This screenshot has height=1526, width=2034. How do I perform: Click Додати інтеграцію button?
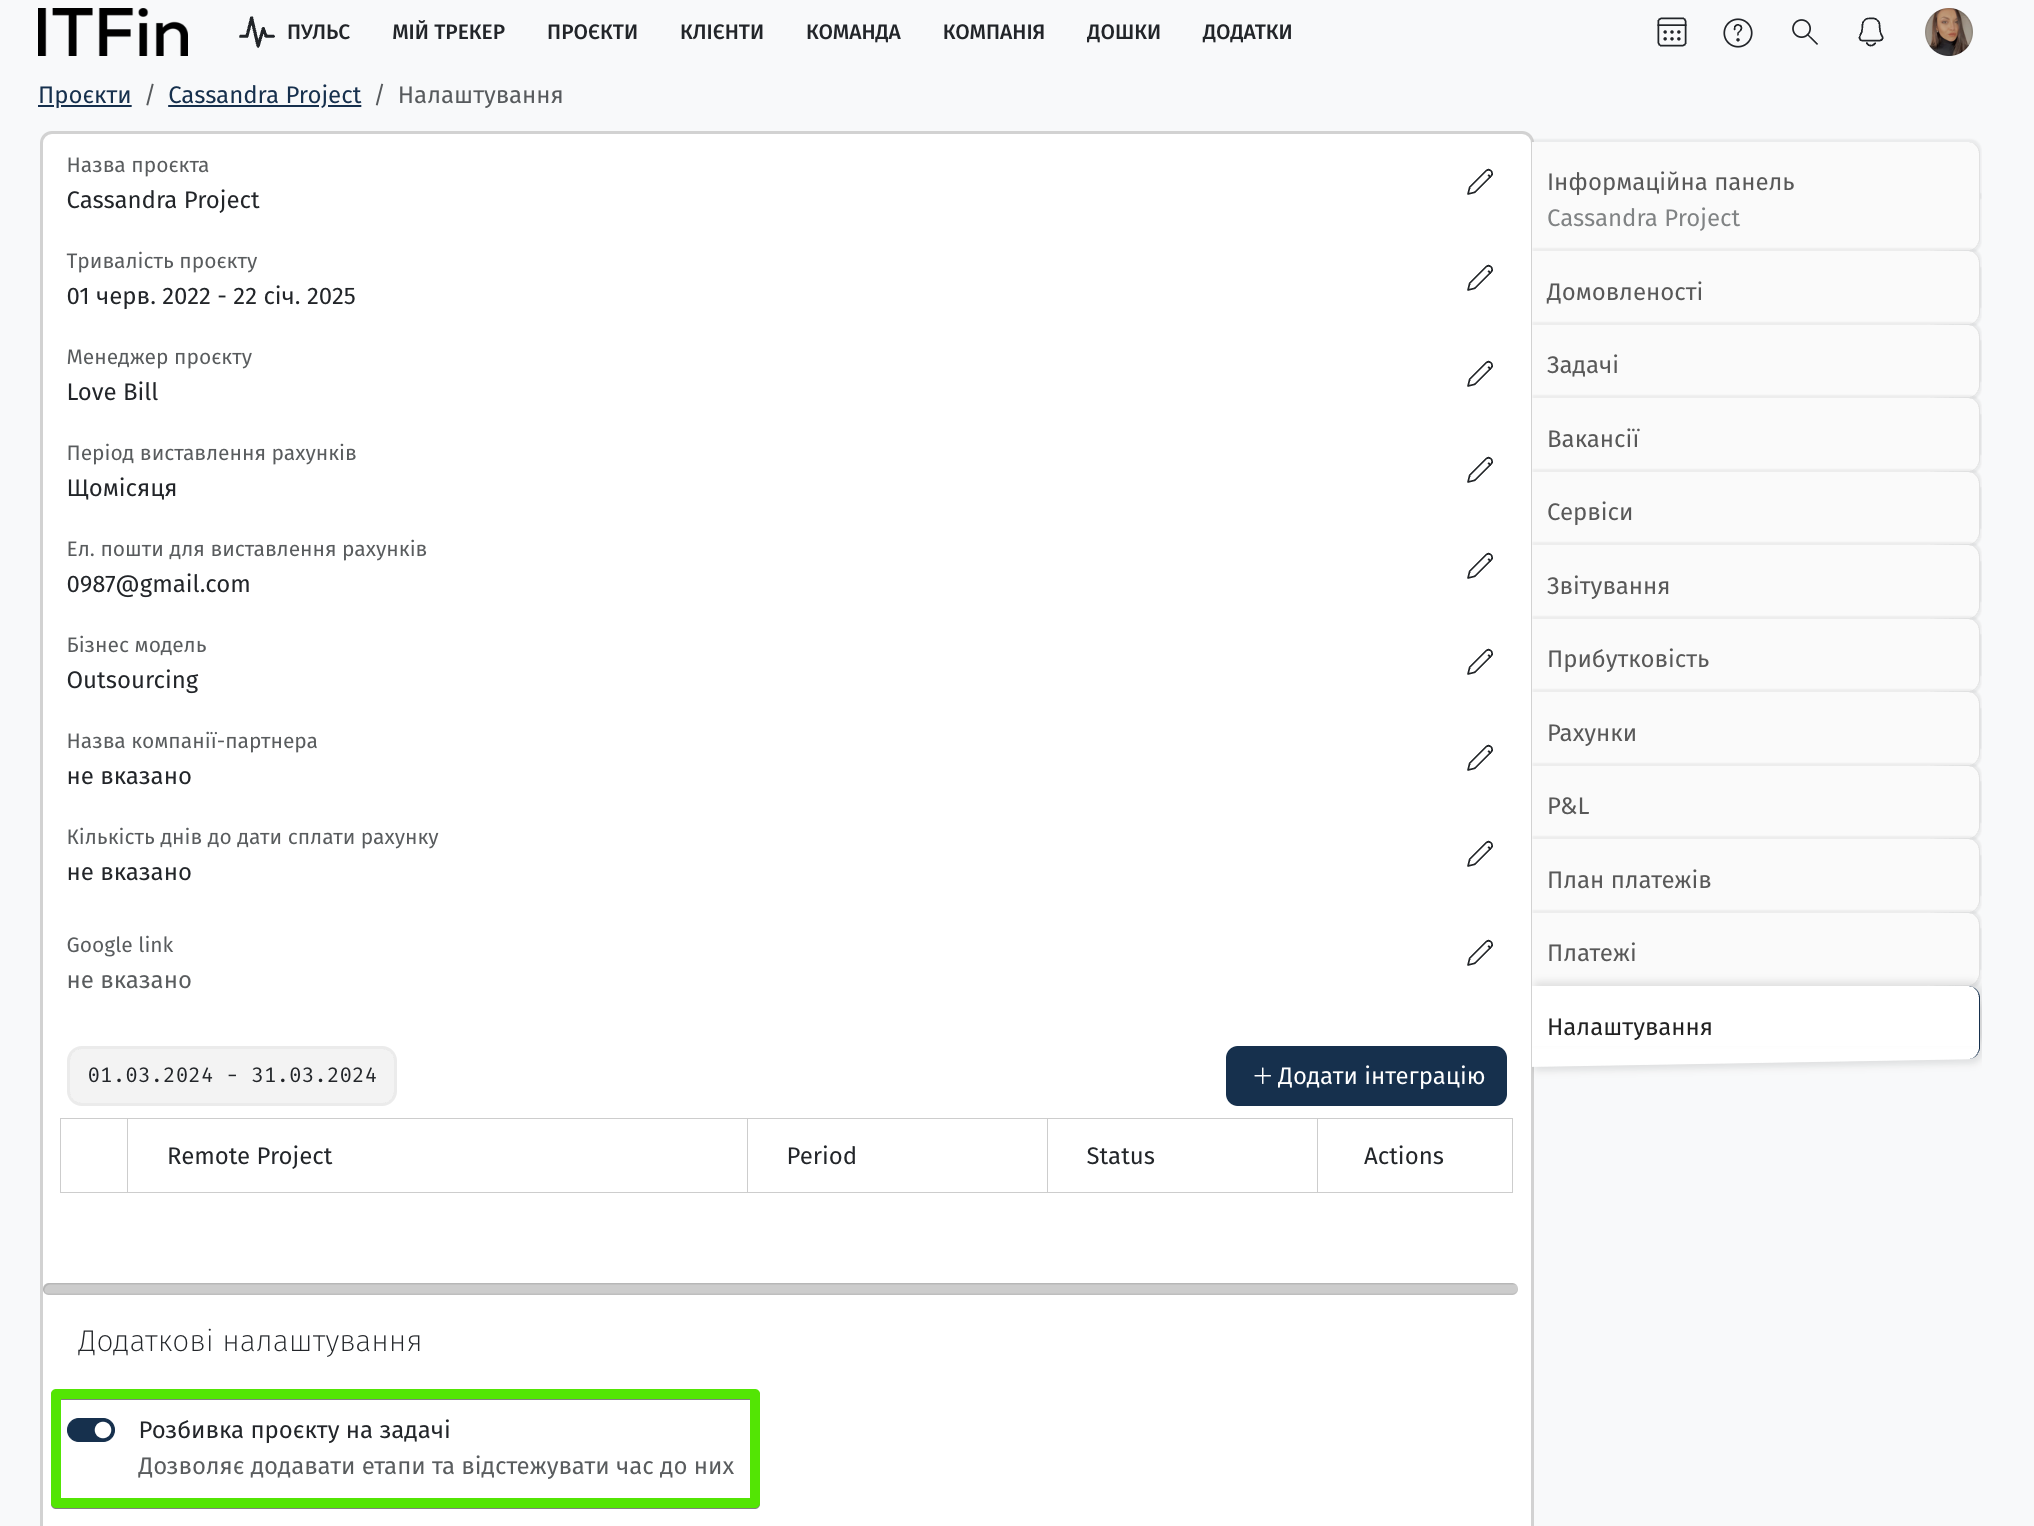1366,1076
